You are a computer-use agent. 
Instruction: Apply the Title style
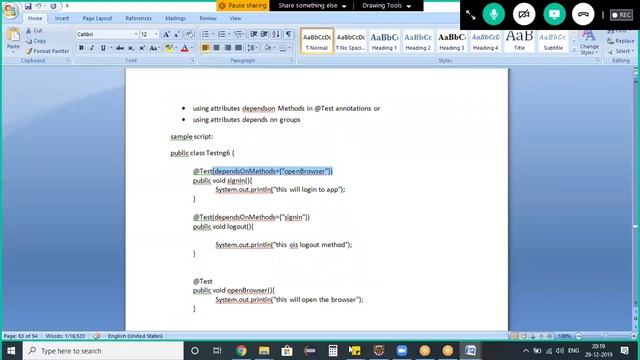519,40
